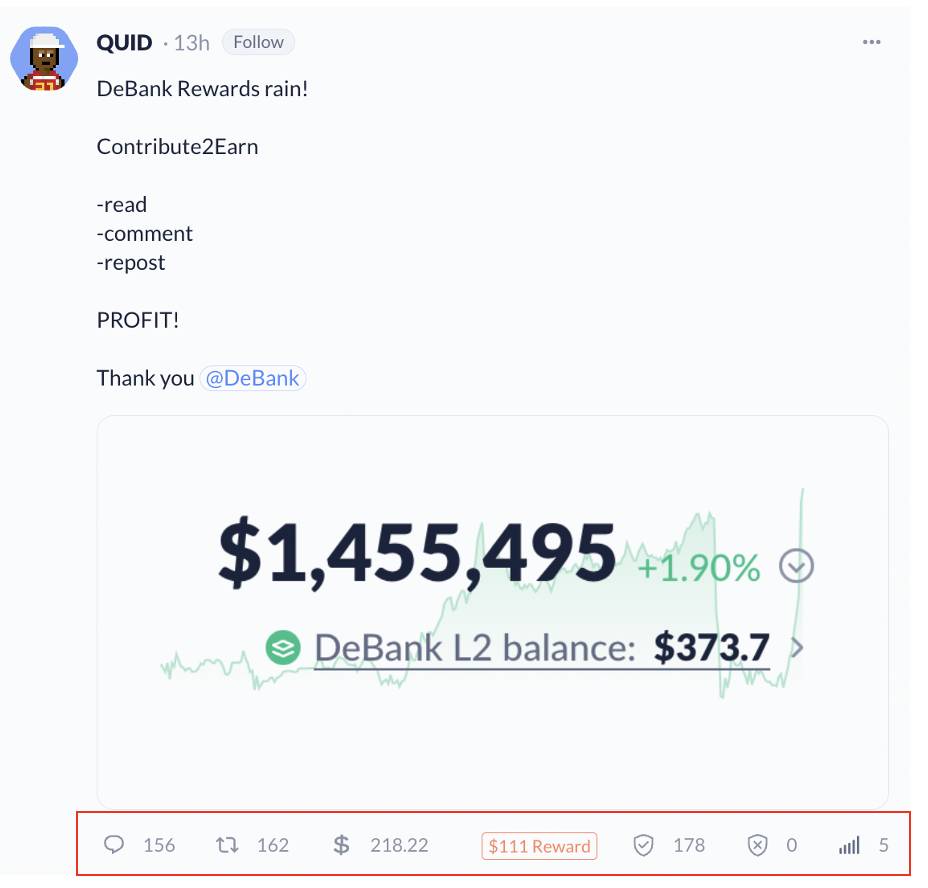Open the three-dot post options menu
The width and height of the screenshot is (928, 888).
871,42
